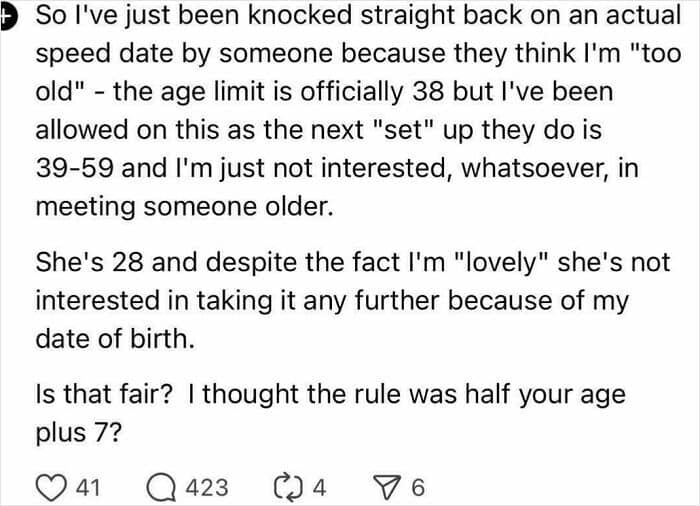Click the repost count 4
The width and height of the screenshot is (700, 506).
(x=319, y=488)
